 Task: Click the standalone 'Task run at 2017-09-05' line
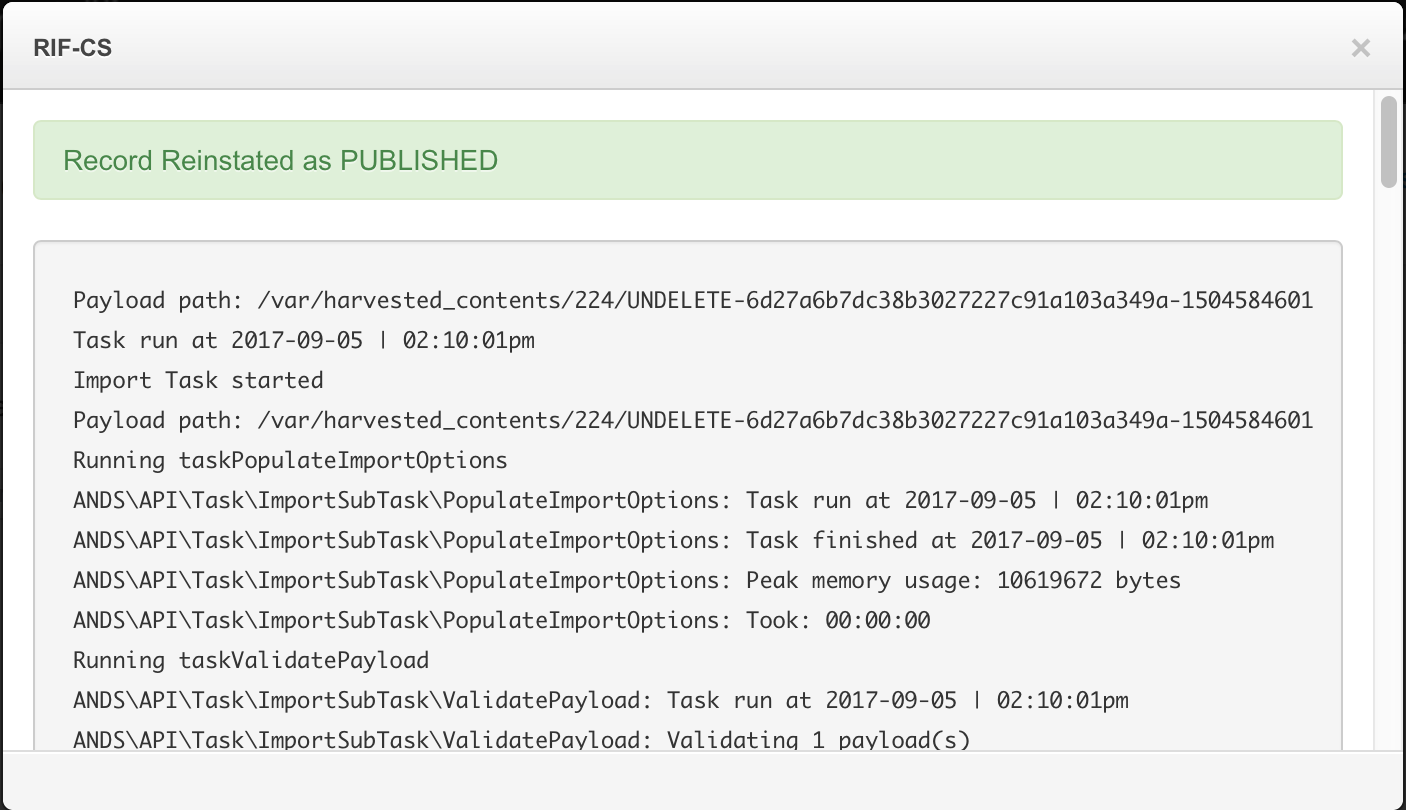coord(303,340)
